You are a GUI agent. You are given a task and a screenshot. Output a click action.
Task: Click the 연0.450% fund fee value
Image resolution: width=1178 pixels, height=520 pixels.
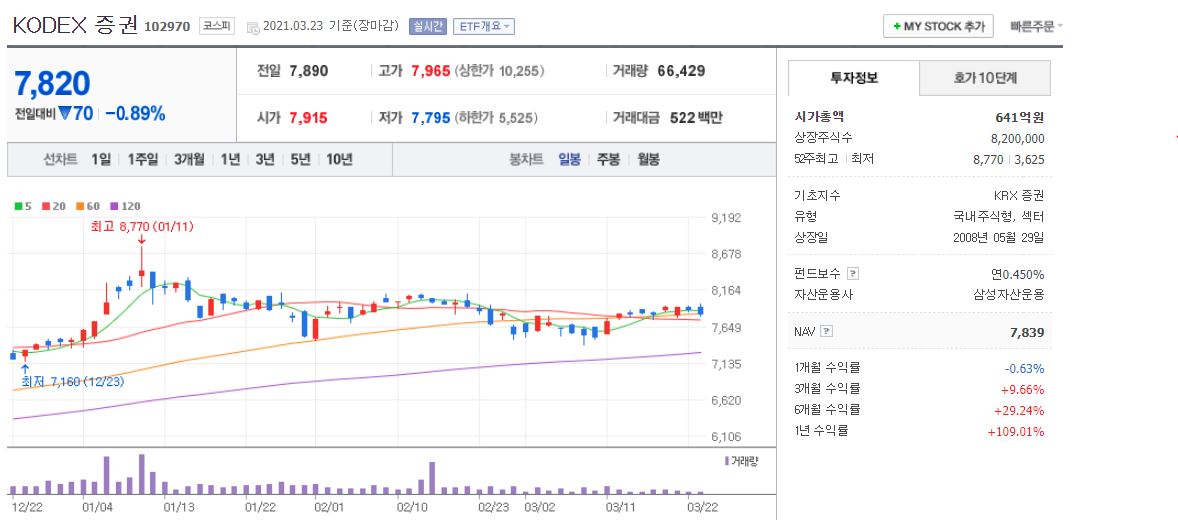[1018, 274]
